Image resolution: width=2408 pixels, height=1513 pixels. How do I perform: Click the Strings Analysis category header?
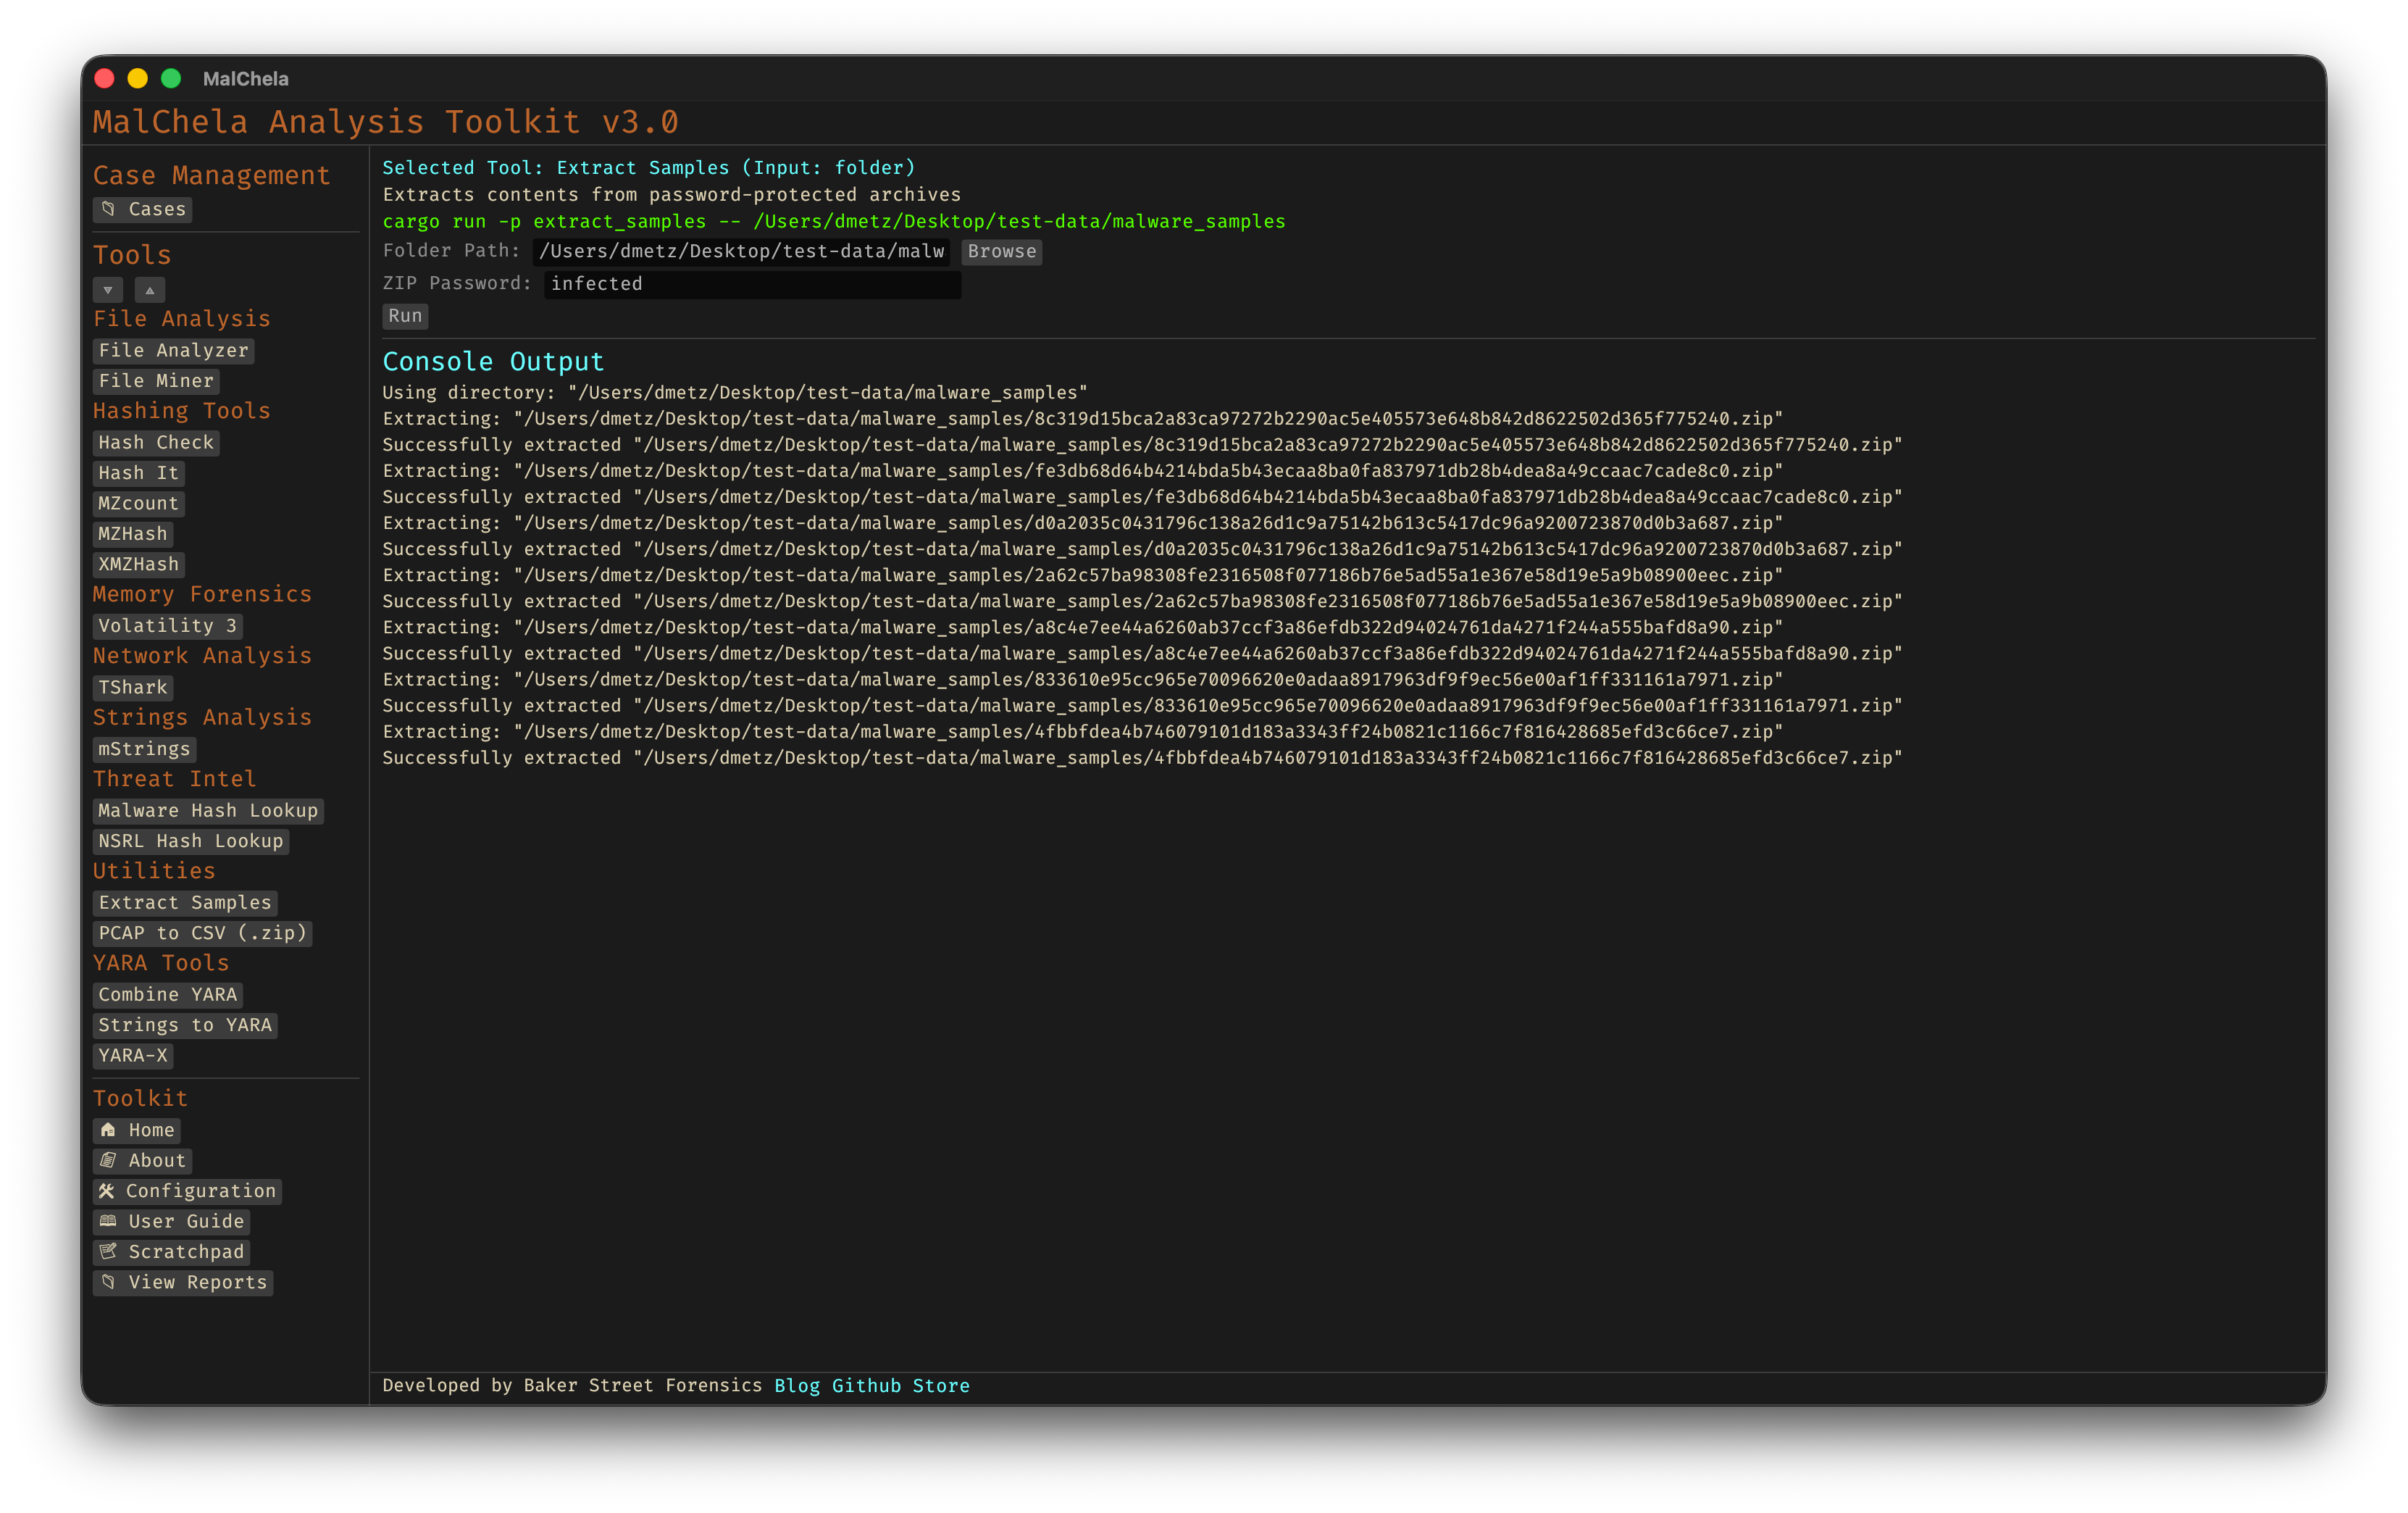click(202, 718)
